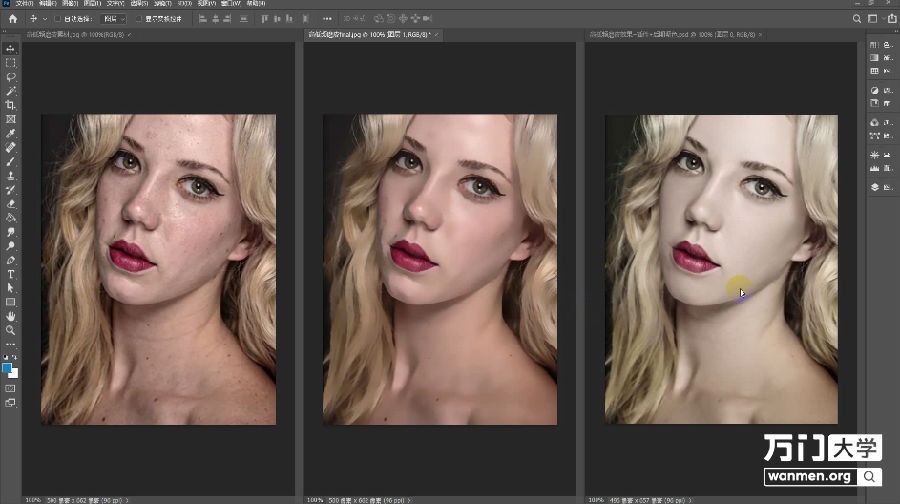Activate the middle final.jpg document tab
900x504 pixels.
pos(369,35)
